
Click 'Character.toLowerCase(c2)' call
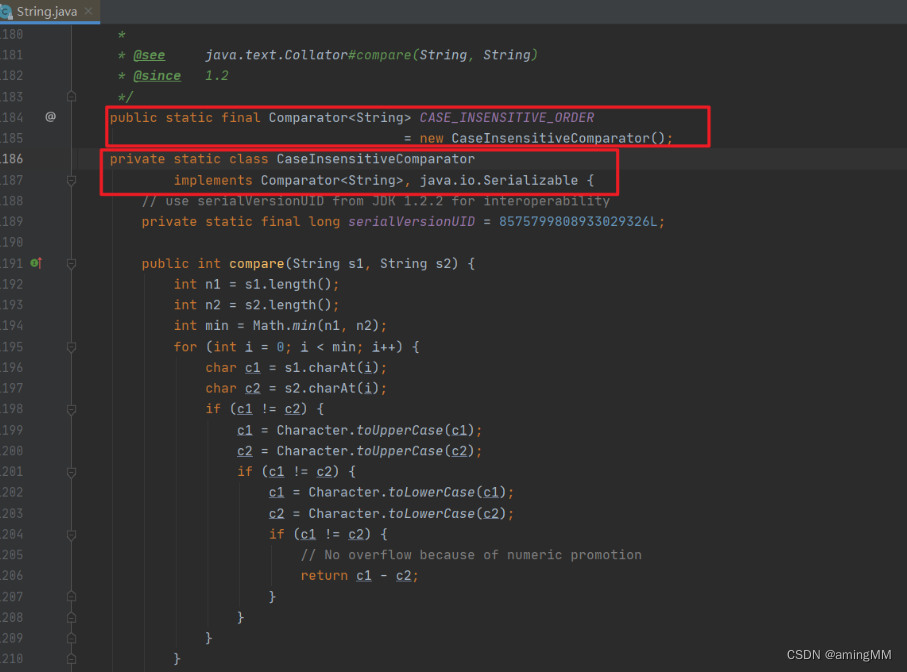coord(407,514)
